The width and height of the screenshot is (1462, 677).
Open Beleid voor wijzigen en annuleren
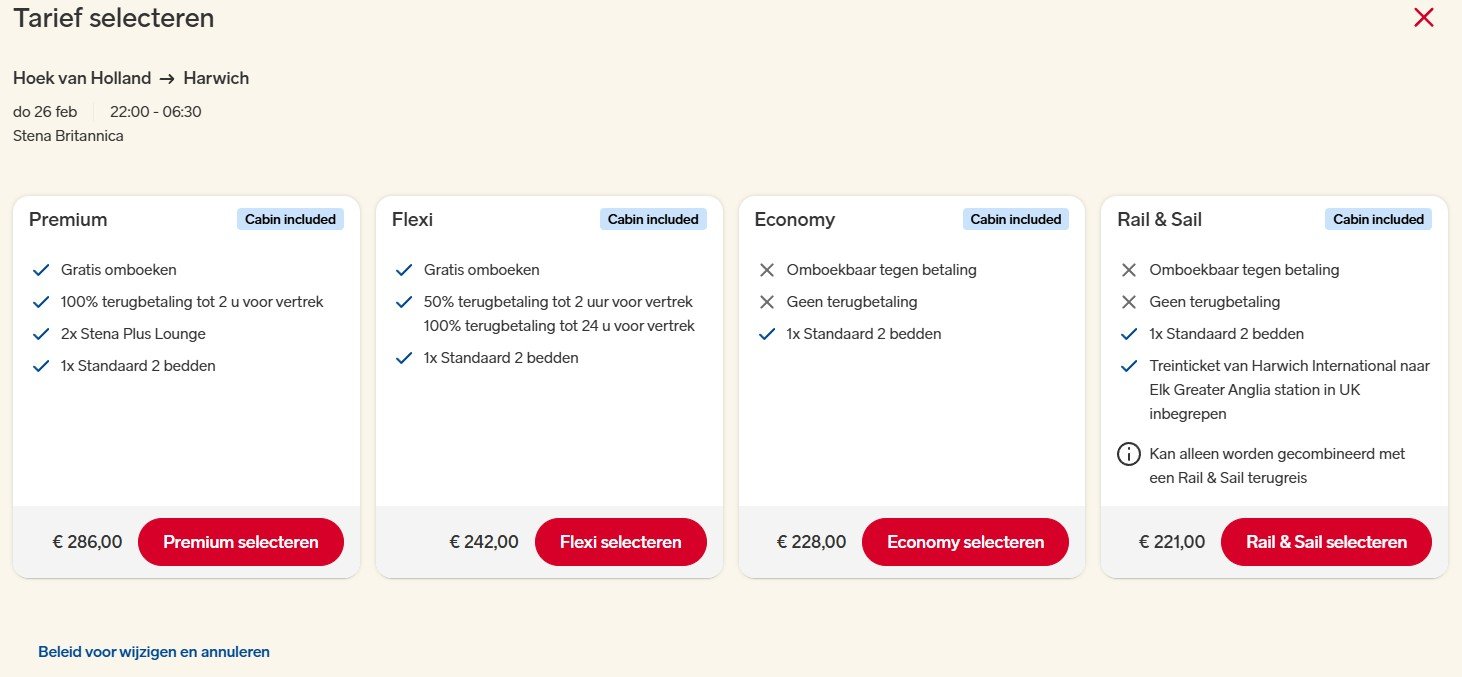[x=153, y=651]
